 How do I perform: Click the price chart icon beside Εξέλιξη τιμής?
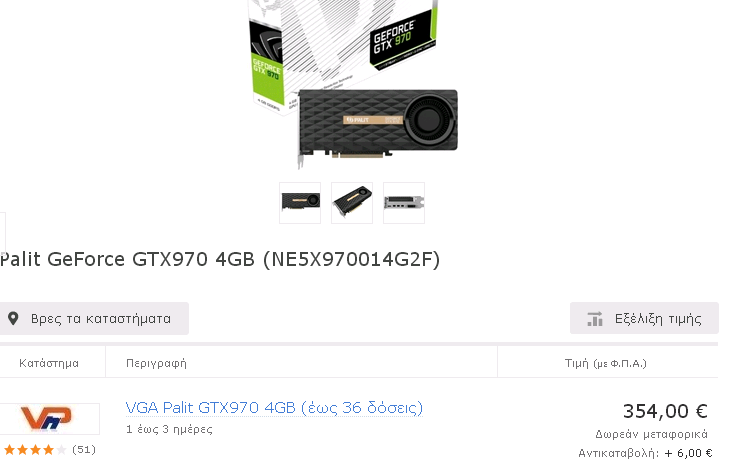(x=595, y=319)
